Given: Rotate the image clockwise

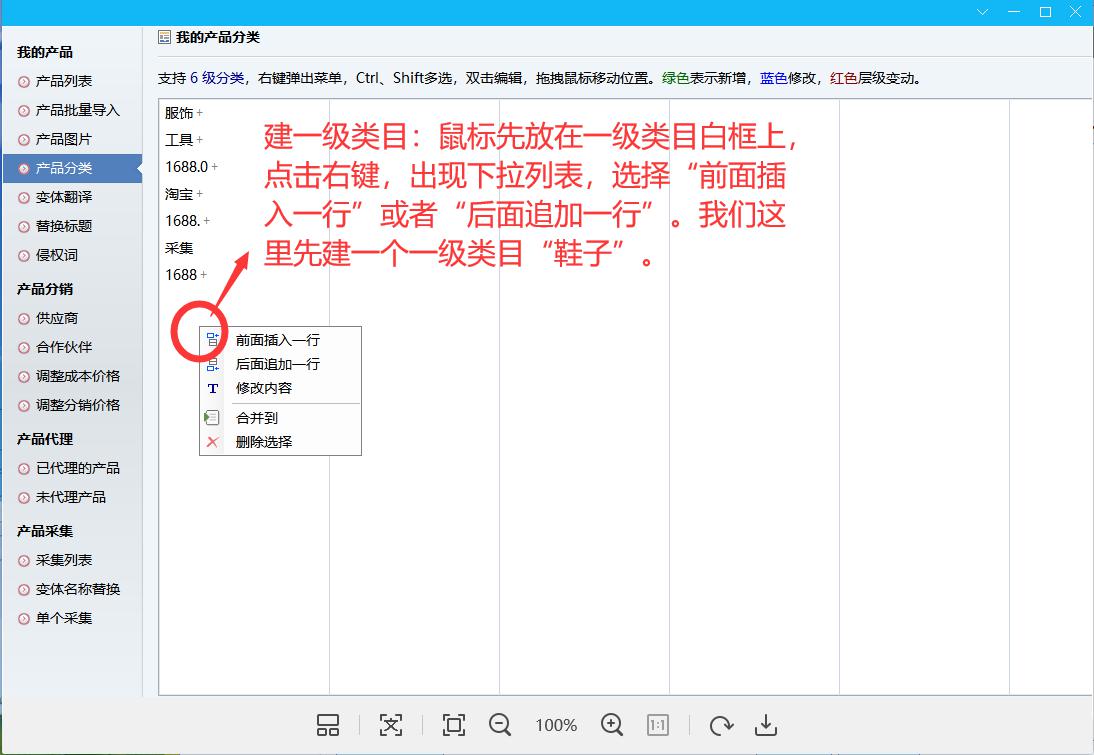Looking at the screenshot, I should tap(721, 725).
